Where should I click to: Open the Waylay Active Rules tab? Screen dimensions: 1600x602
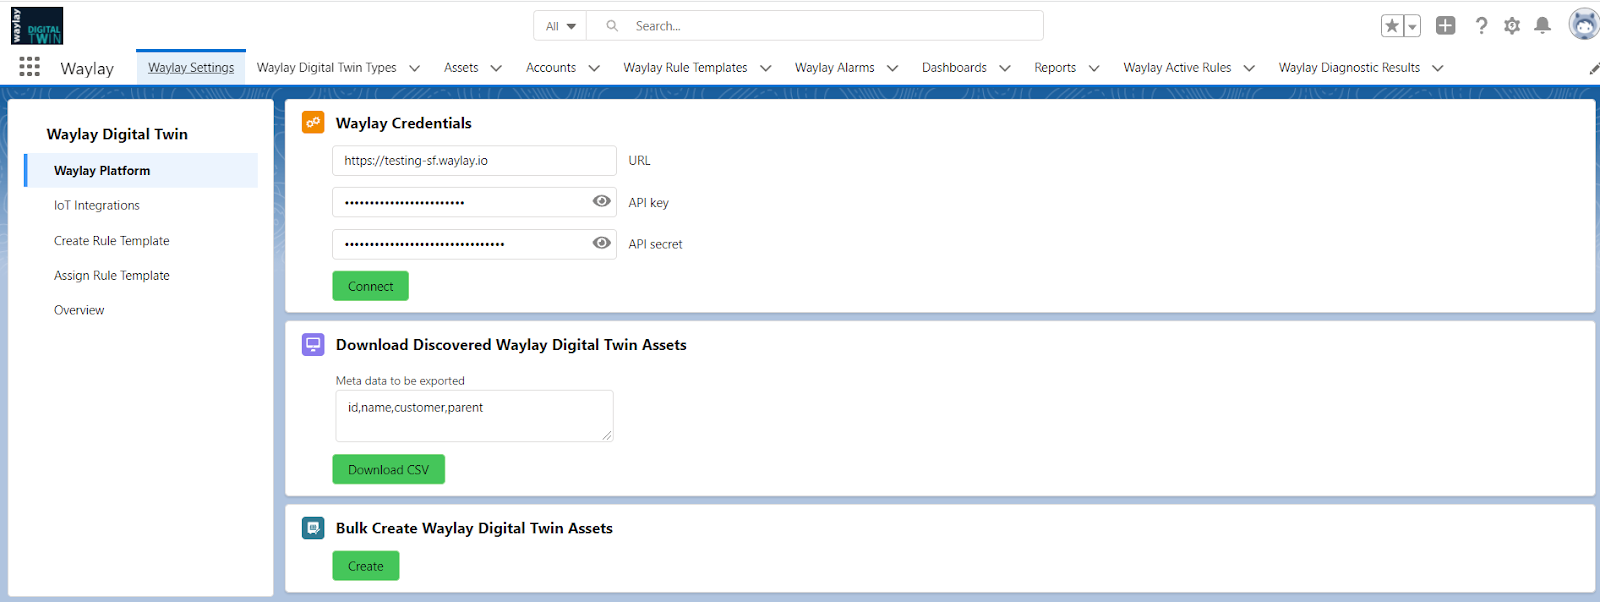(1177, 67)
